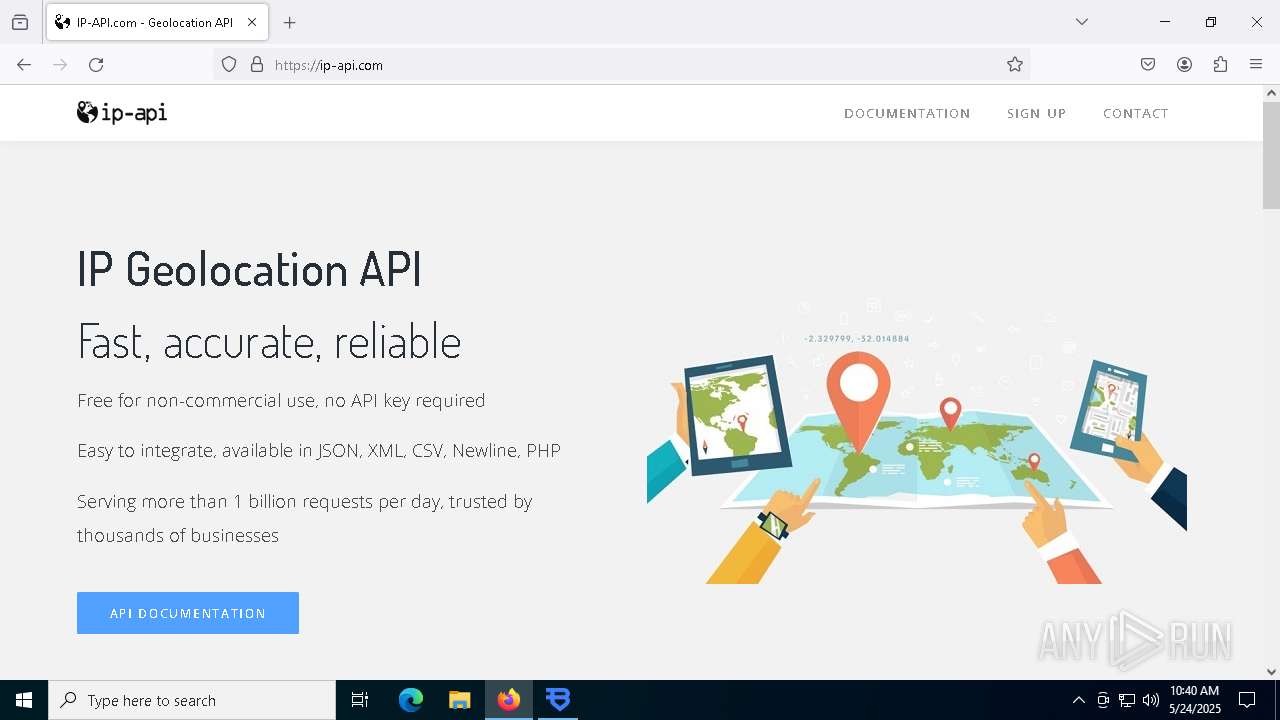The width and height of the screenshot is (1280, 720).
Task: View site security lock icon
Action: (257, 65)
